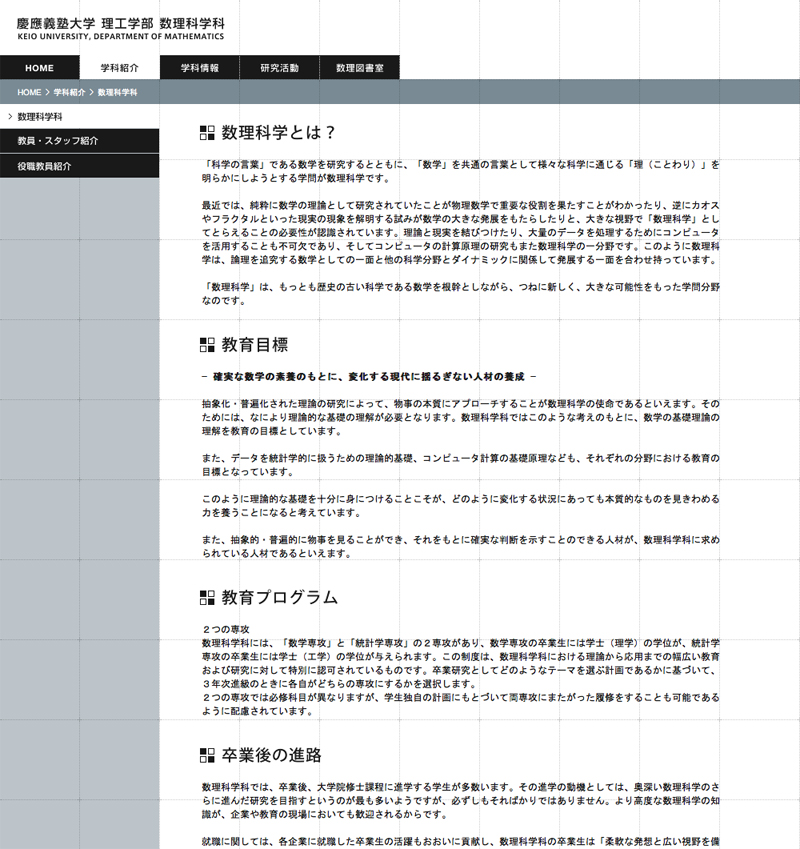Image resolution: width=800 pixels, height=849 pixels.
Task: Click the arrow marker before 数理科学科 in sidebar
Action: [9, 117]
